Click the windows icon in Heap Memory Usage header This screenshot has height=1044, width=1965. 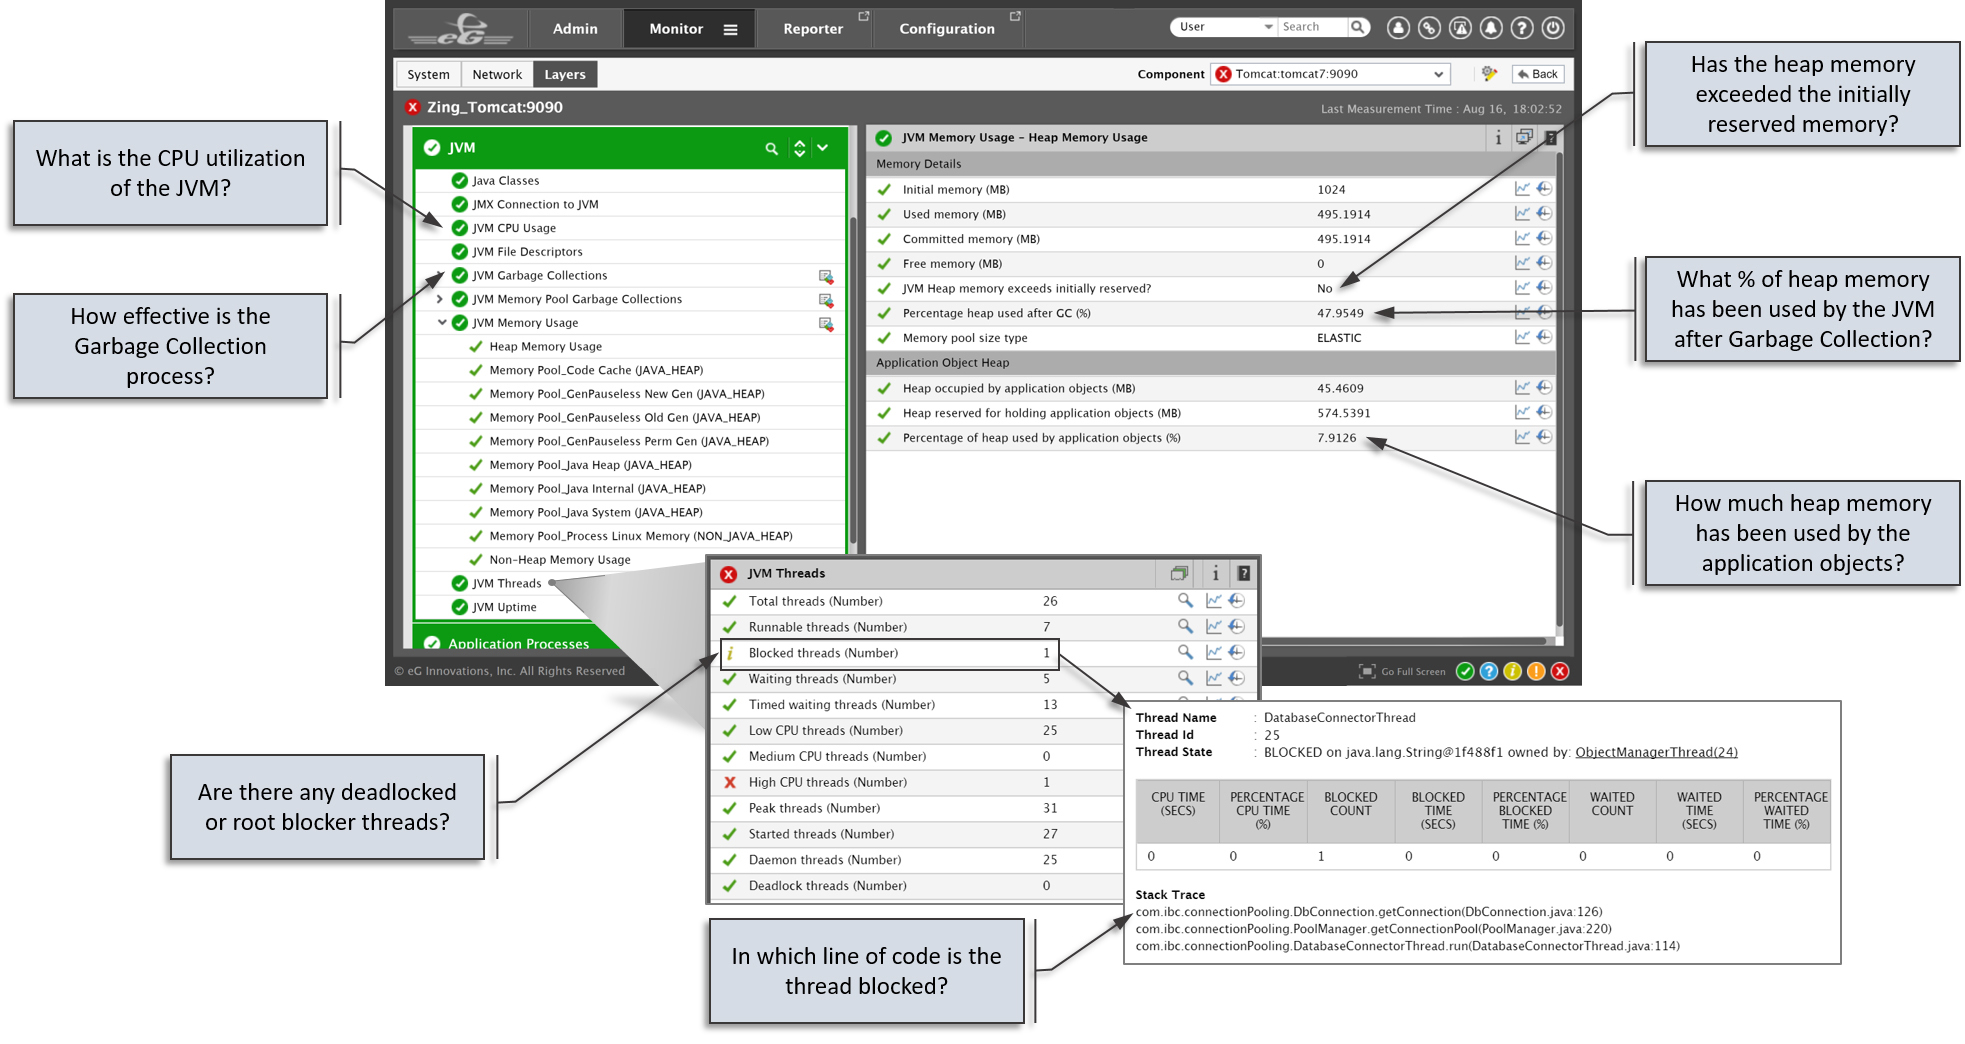(x=1524, y=138)
